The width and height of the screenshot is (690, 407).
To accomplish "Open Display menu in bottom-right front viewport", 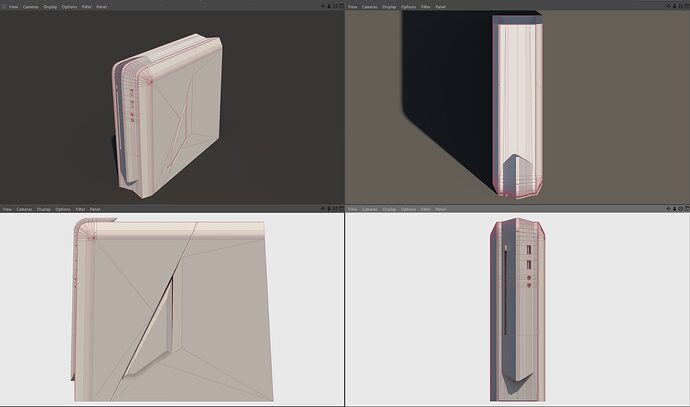I will 389,209.
